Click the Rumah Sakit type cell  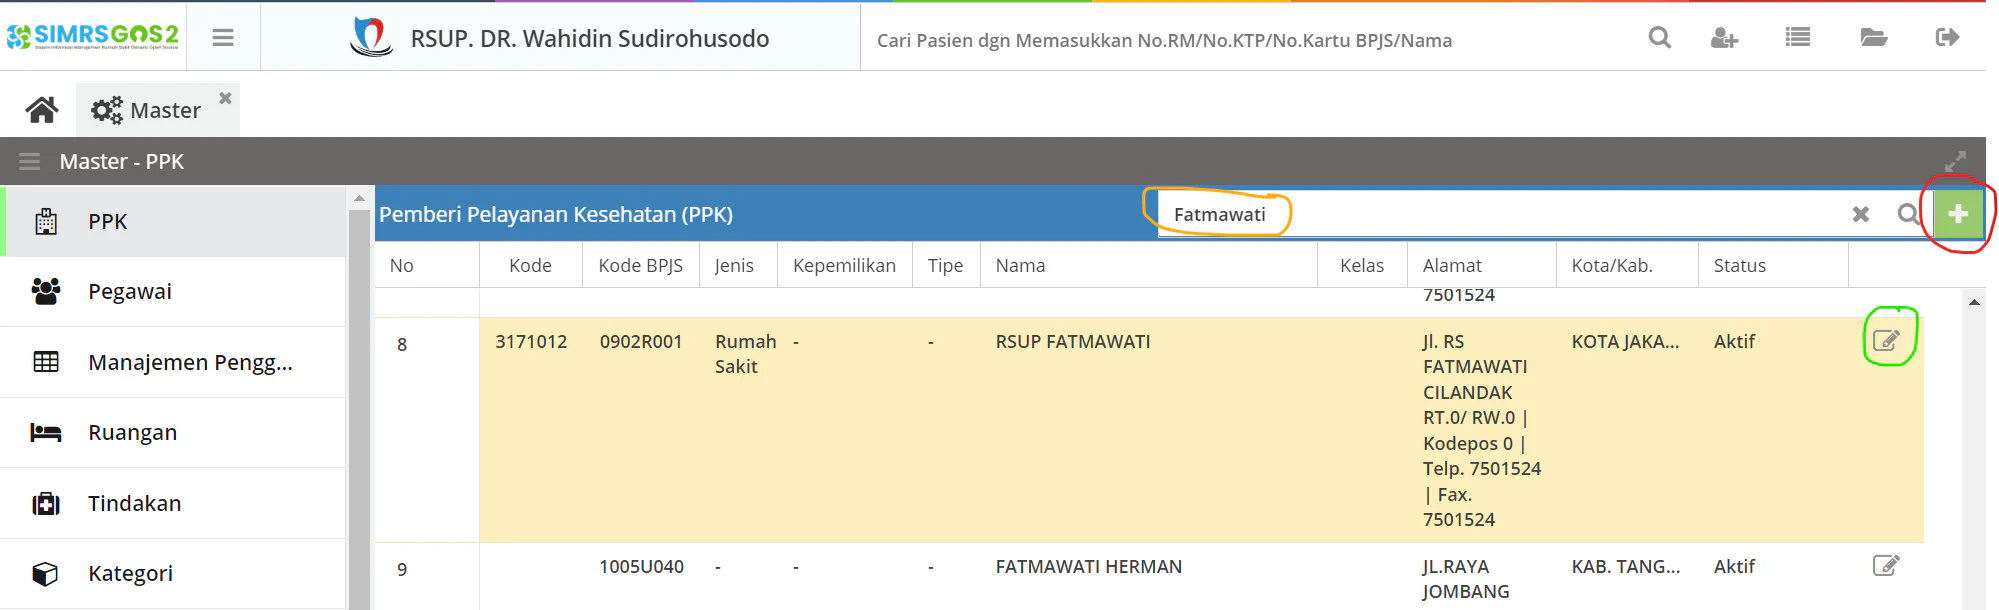tap(746, 354)
